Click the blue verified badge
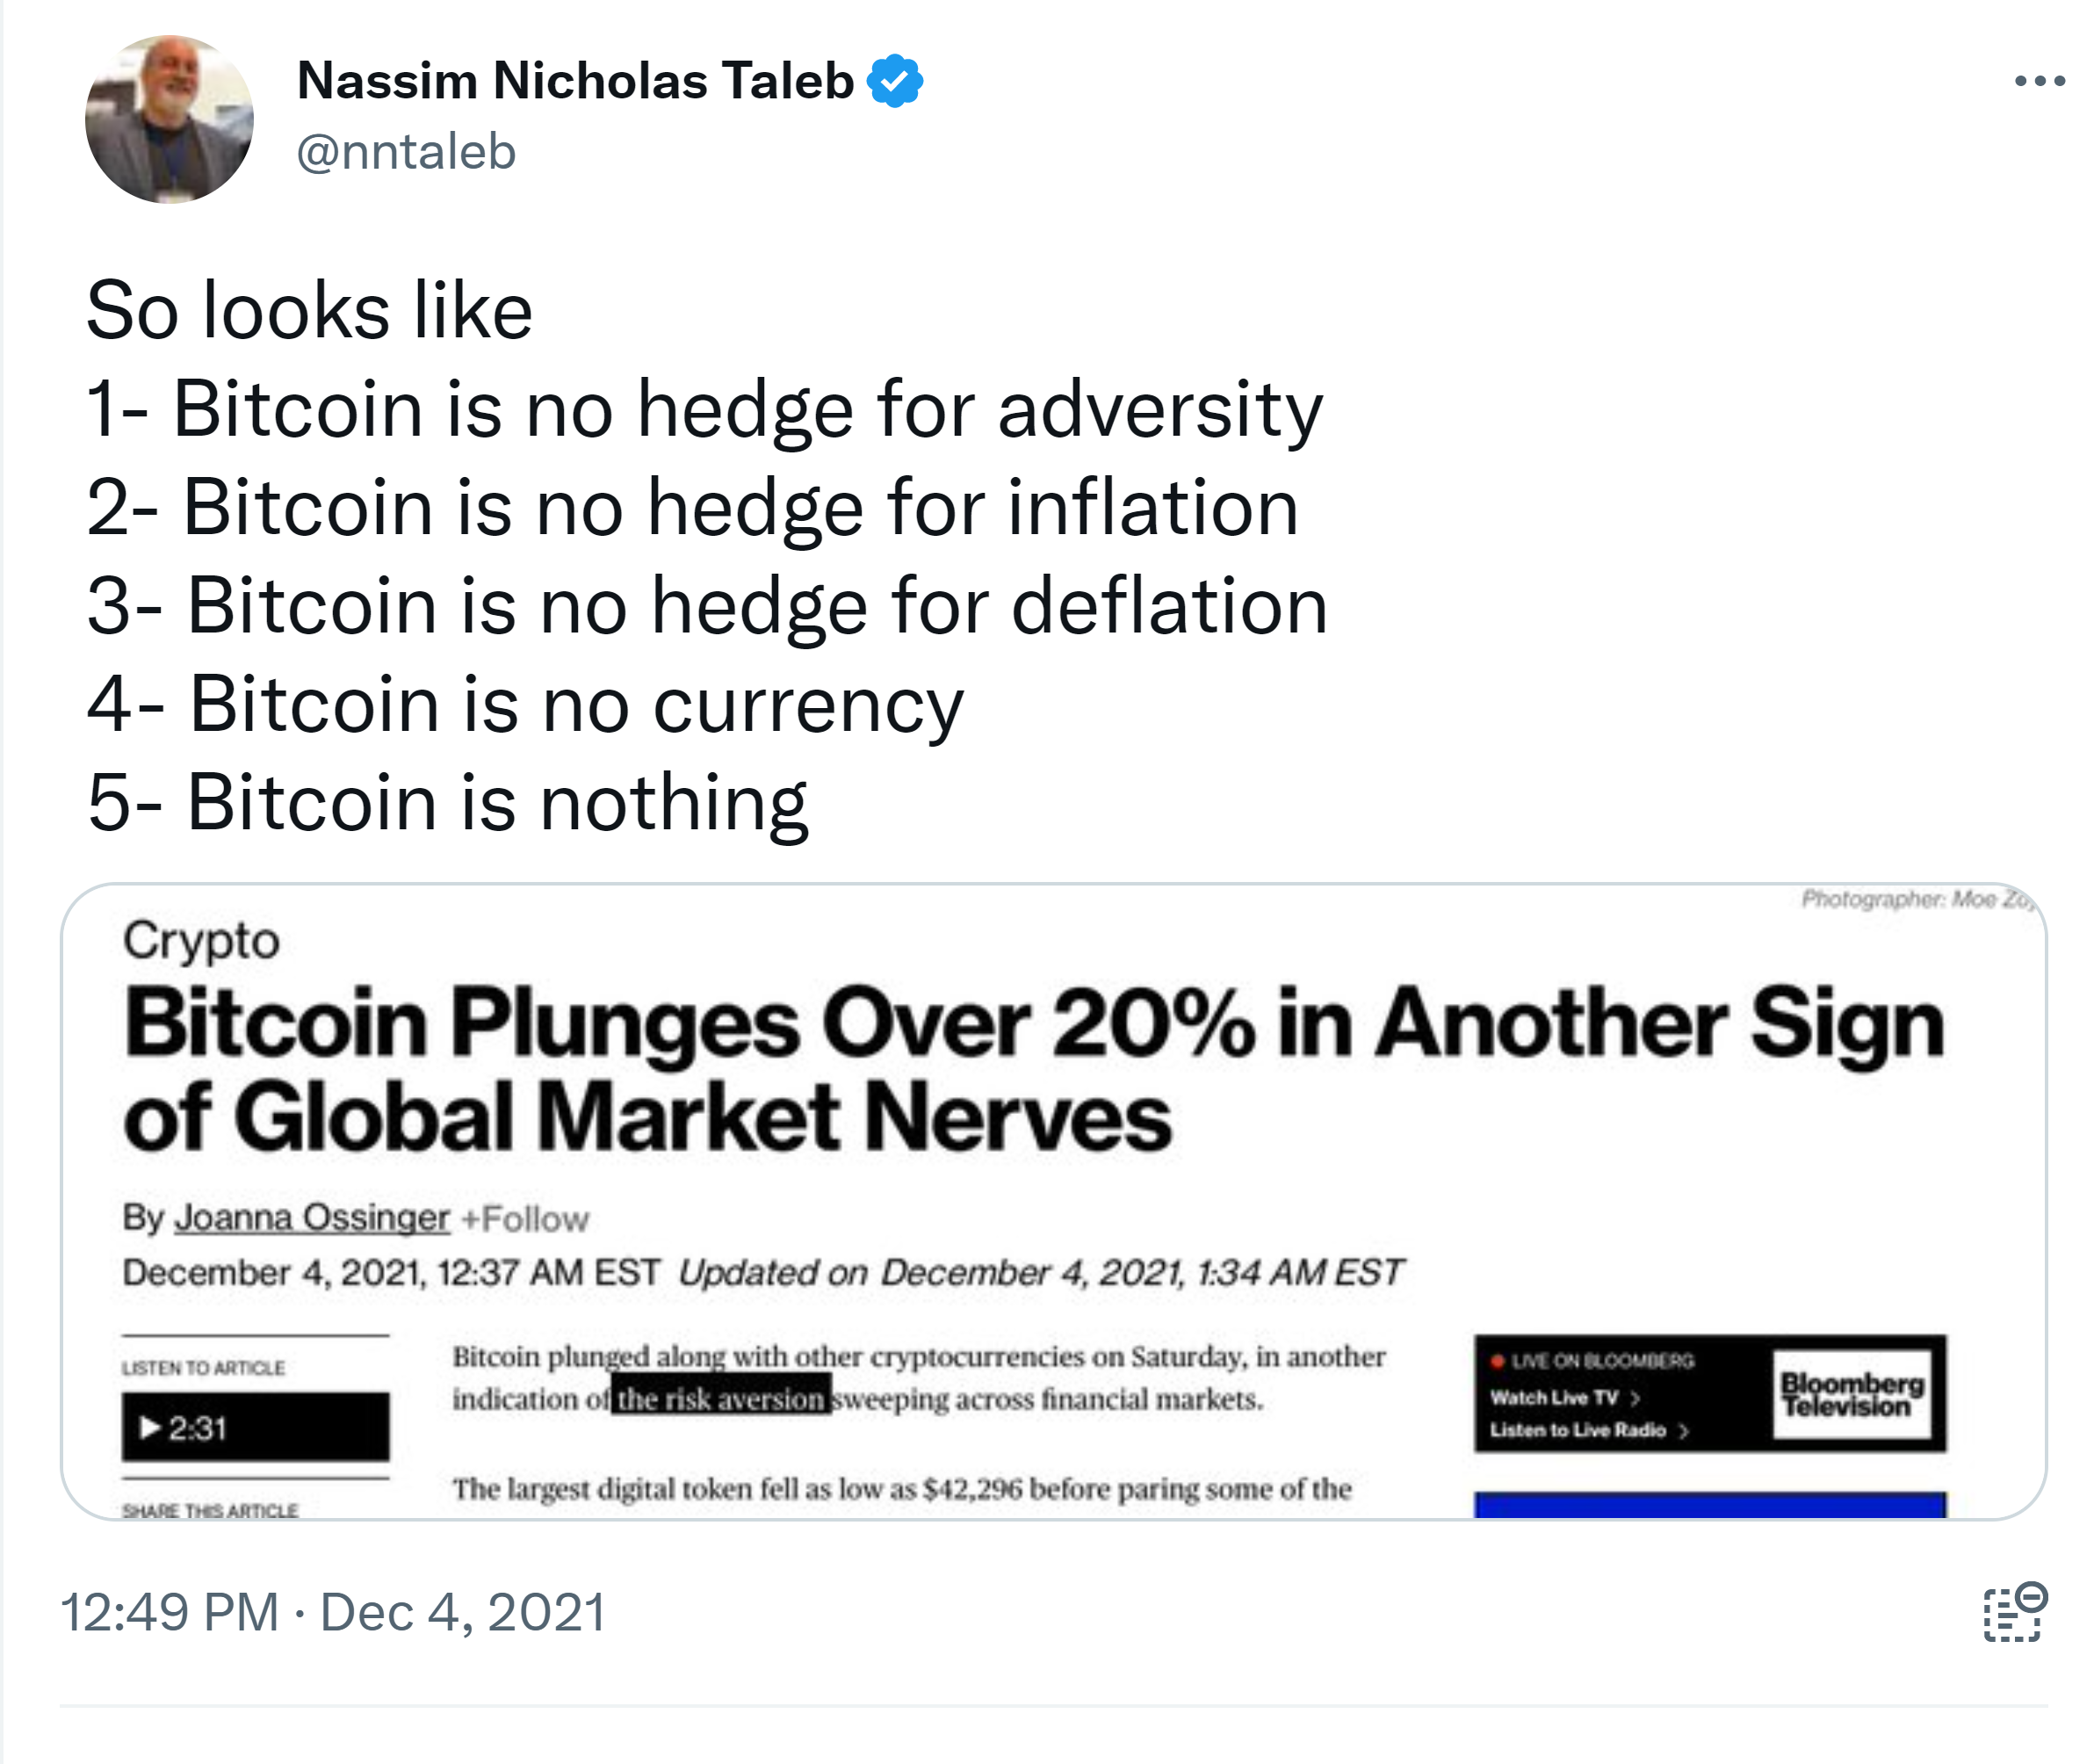Viewport: 2094px width, 1764px height. 895,81
